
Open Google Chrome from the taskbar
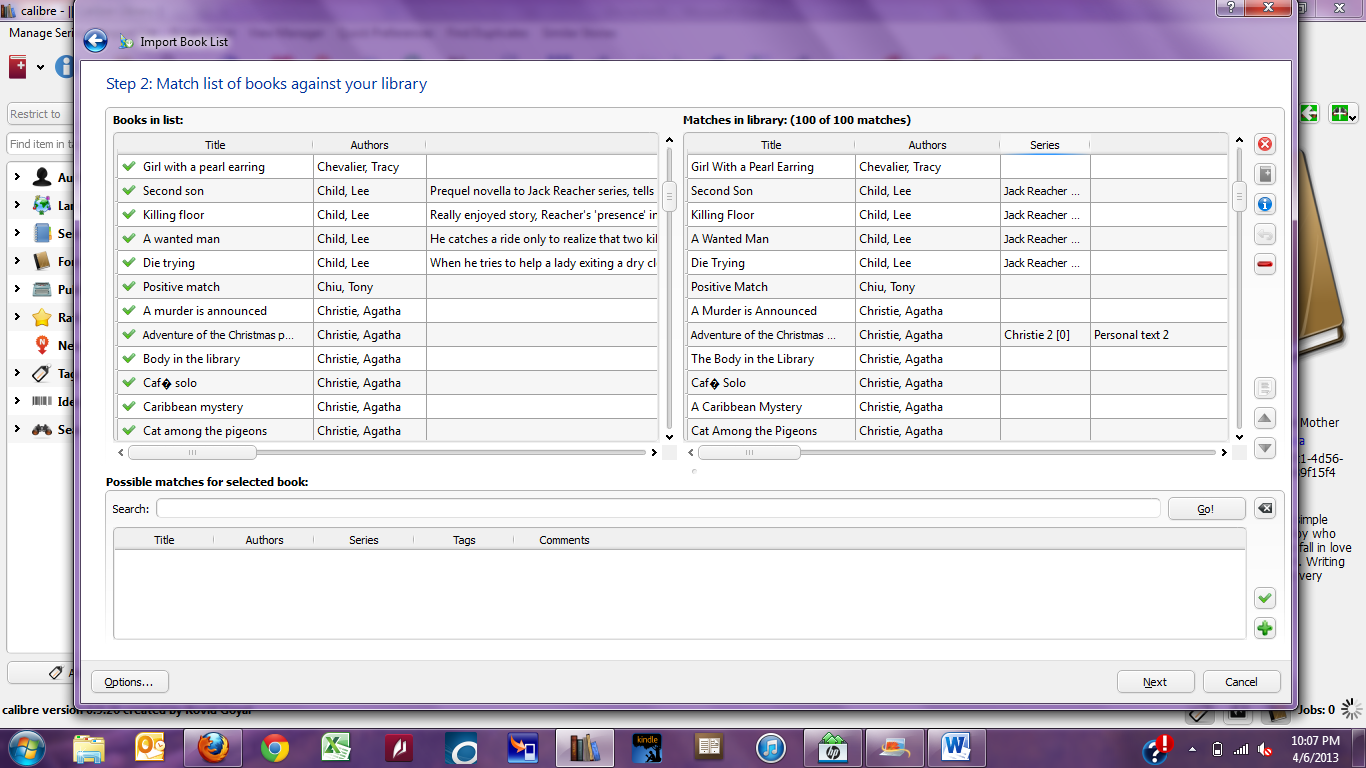(x=275, y=747)
